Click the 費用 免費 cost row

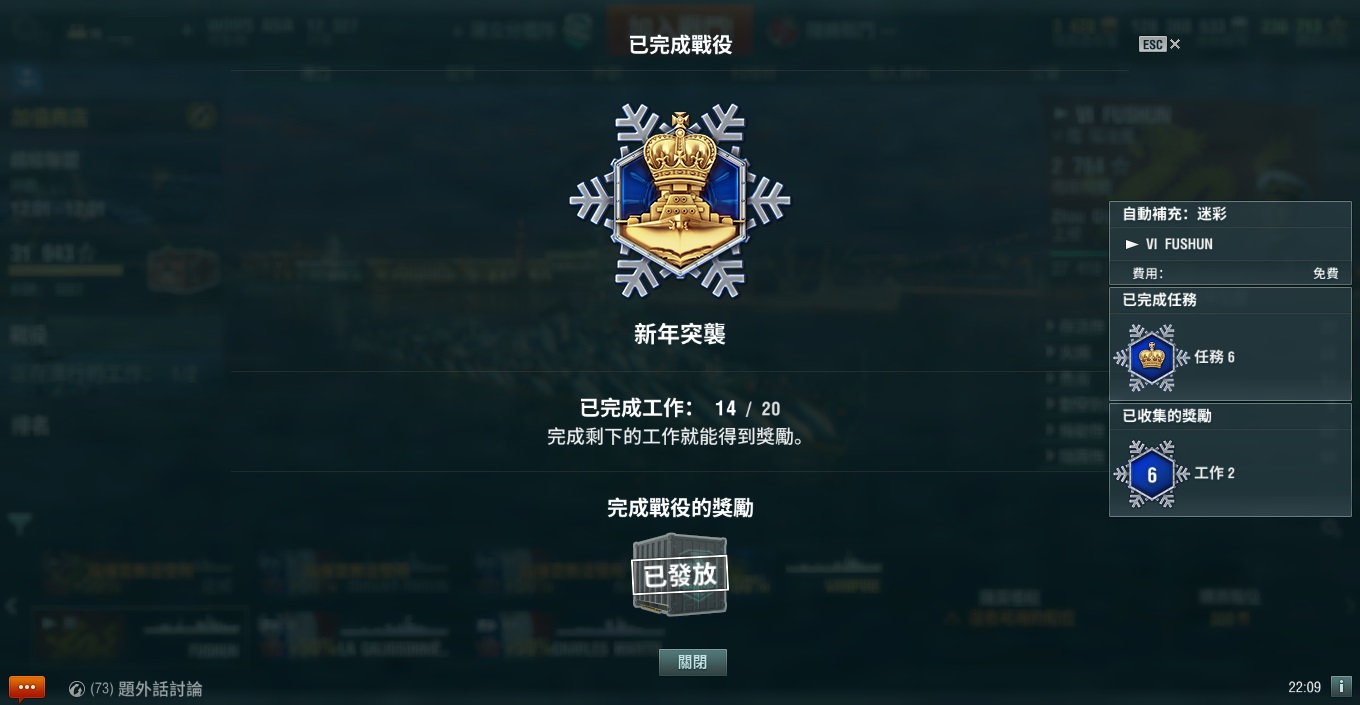(x=1230, y=273)
